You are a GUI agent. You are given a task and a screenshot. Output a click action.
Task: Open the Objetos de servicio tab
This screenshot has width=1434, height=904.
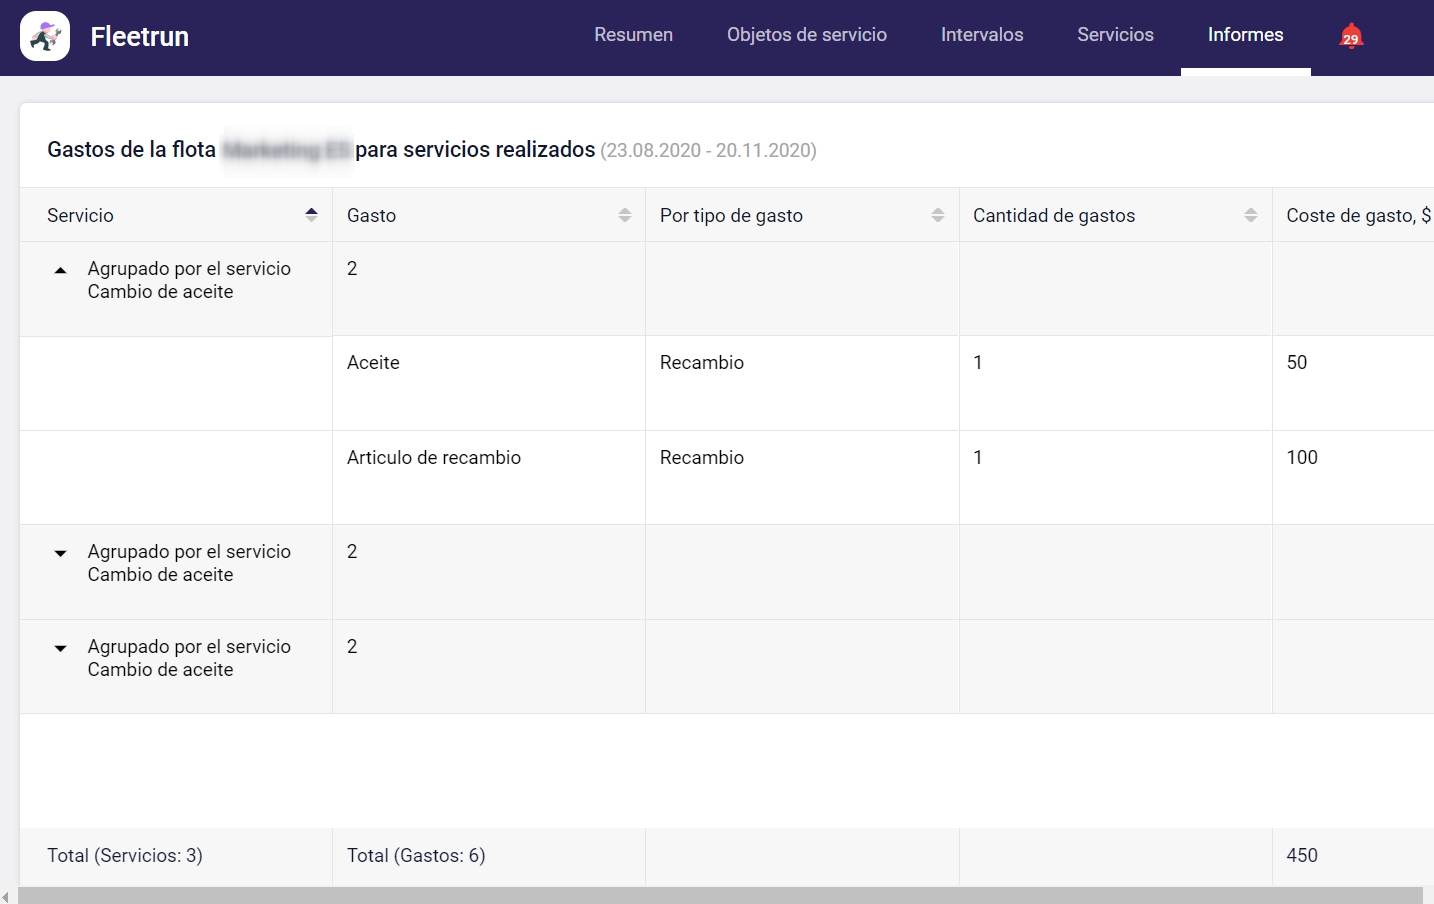(x=806, y=35)
